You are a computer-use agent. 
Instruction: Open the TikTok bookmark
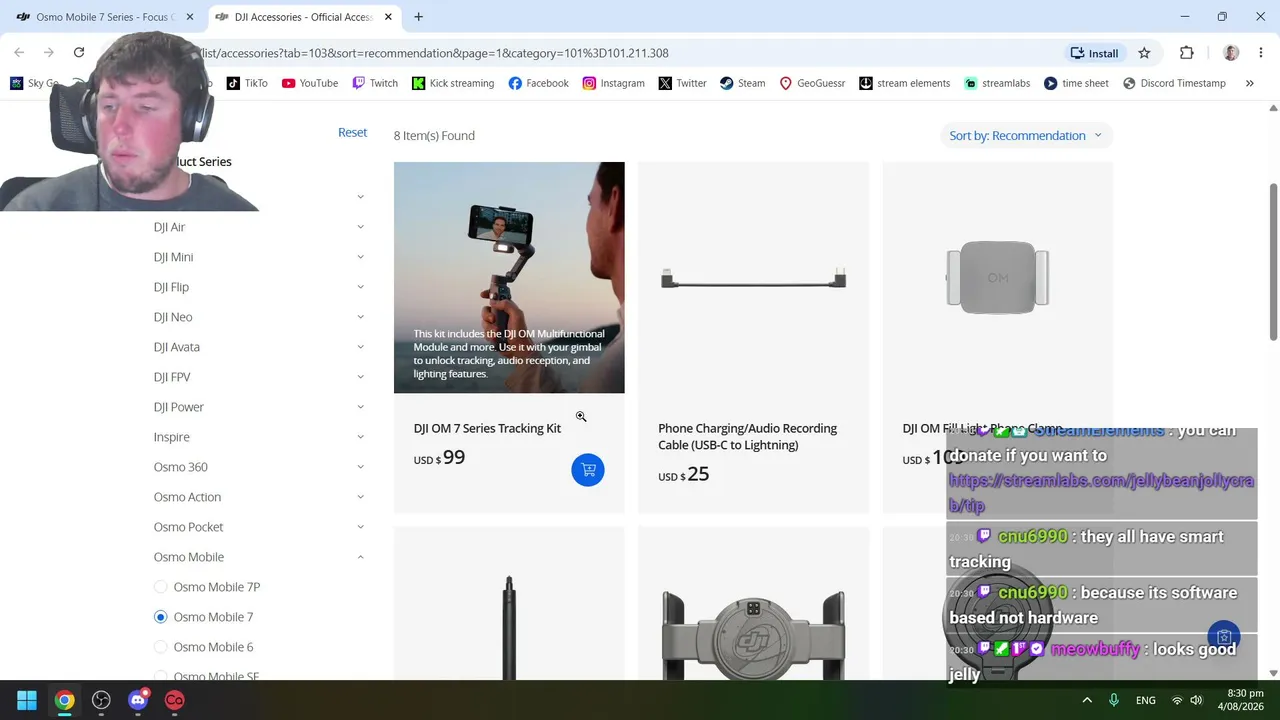pyautogui.click(x=247, y=83)
